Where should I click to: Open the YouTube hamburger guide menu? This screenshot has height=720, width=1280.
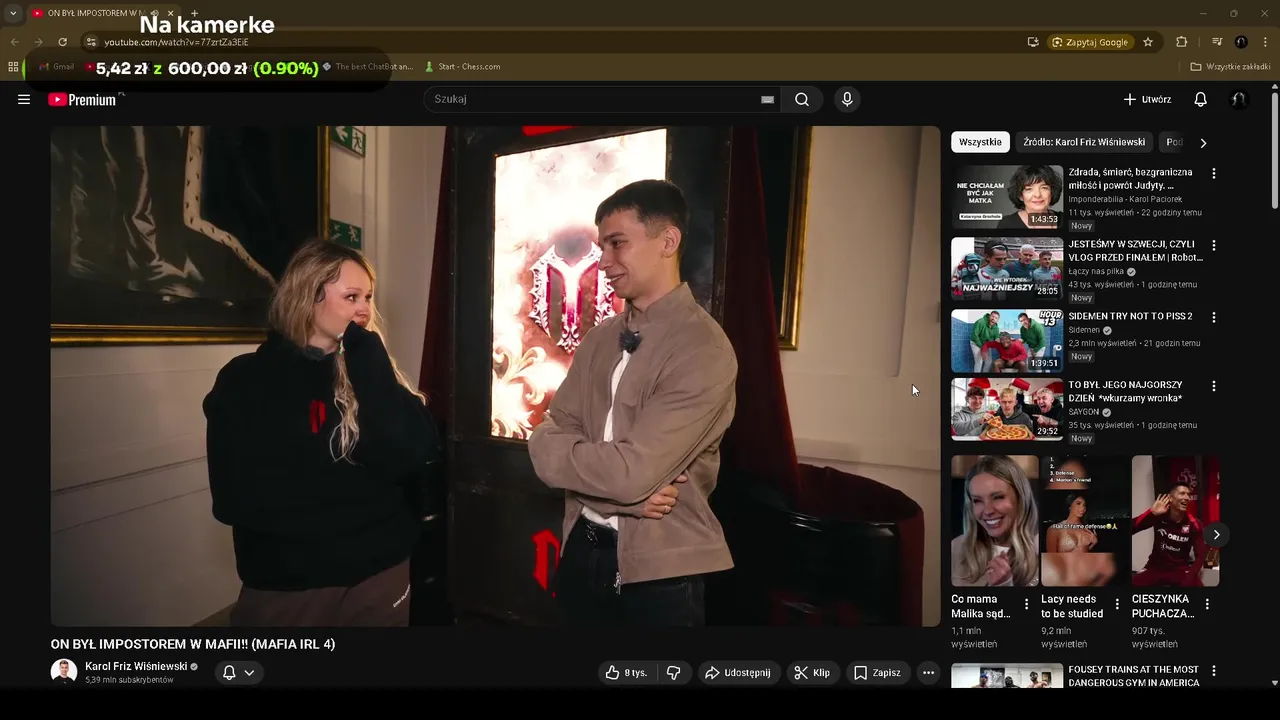point(24,99)
